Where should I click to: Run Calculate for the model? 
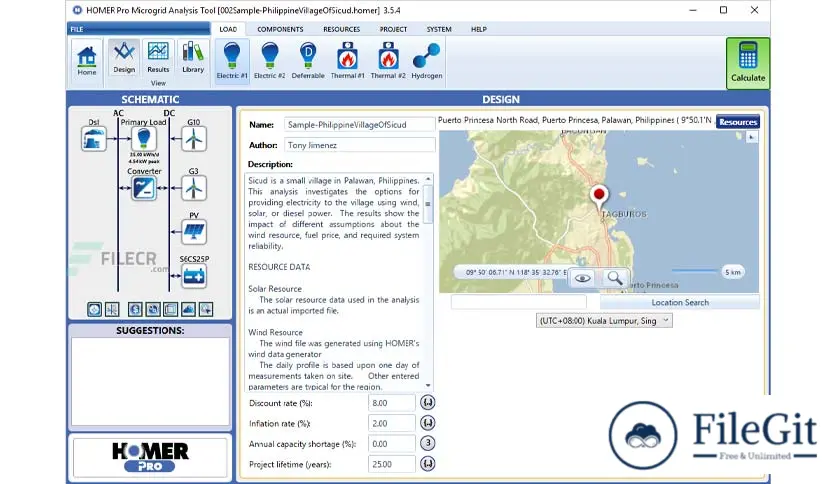coord(747,63)
